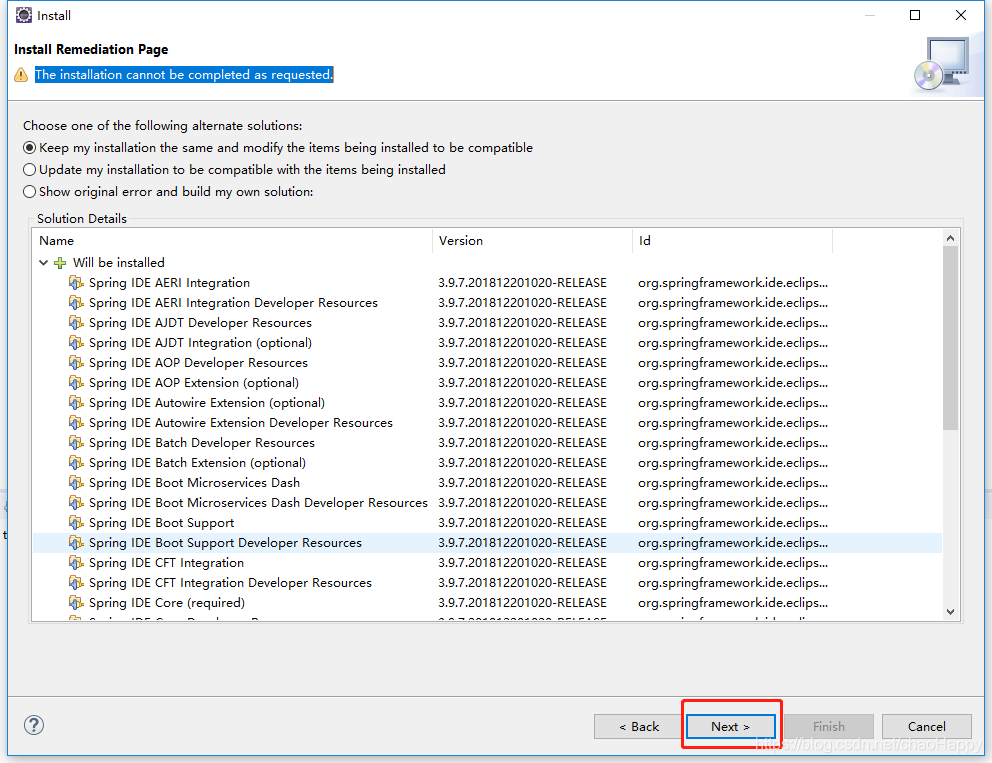992x763 pixels.
Task: Click icon beside Spring IDE Core (required)
Action: pyautogui.click(x=76, y=603)
